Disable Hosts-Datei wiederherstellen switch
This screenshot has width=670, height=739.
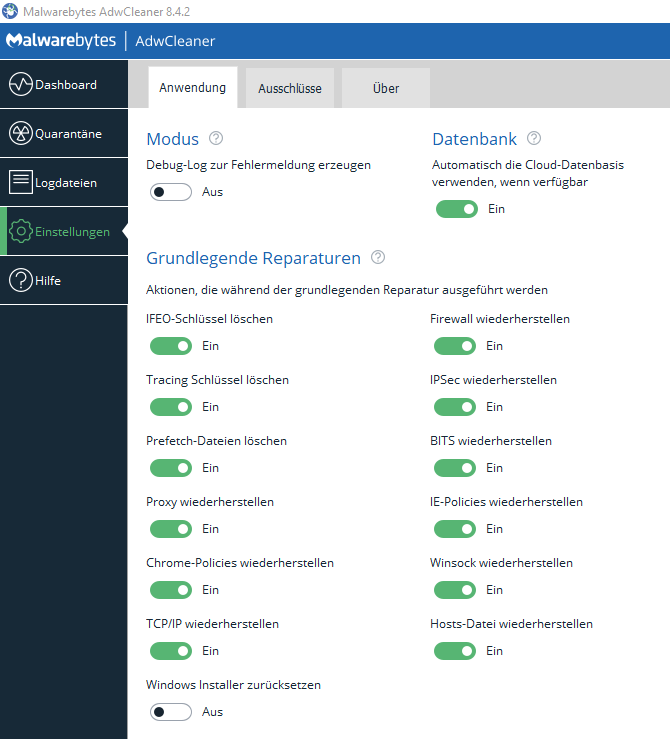(x=455, y=651)
